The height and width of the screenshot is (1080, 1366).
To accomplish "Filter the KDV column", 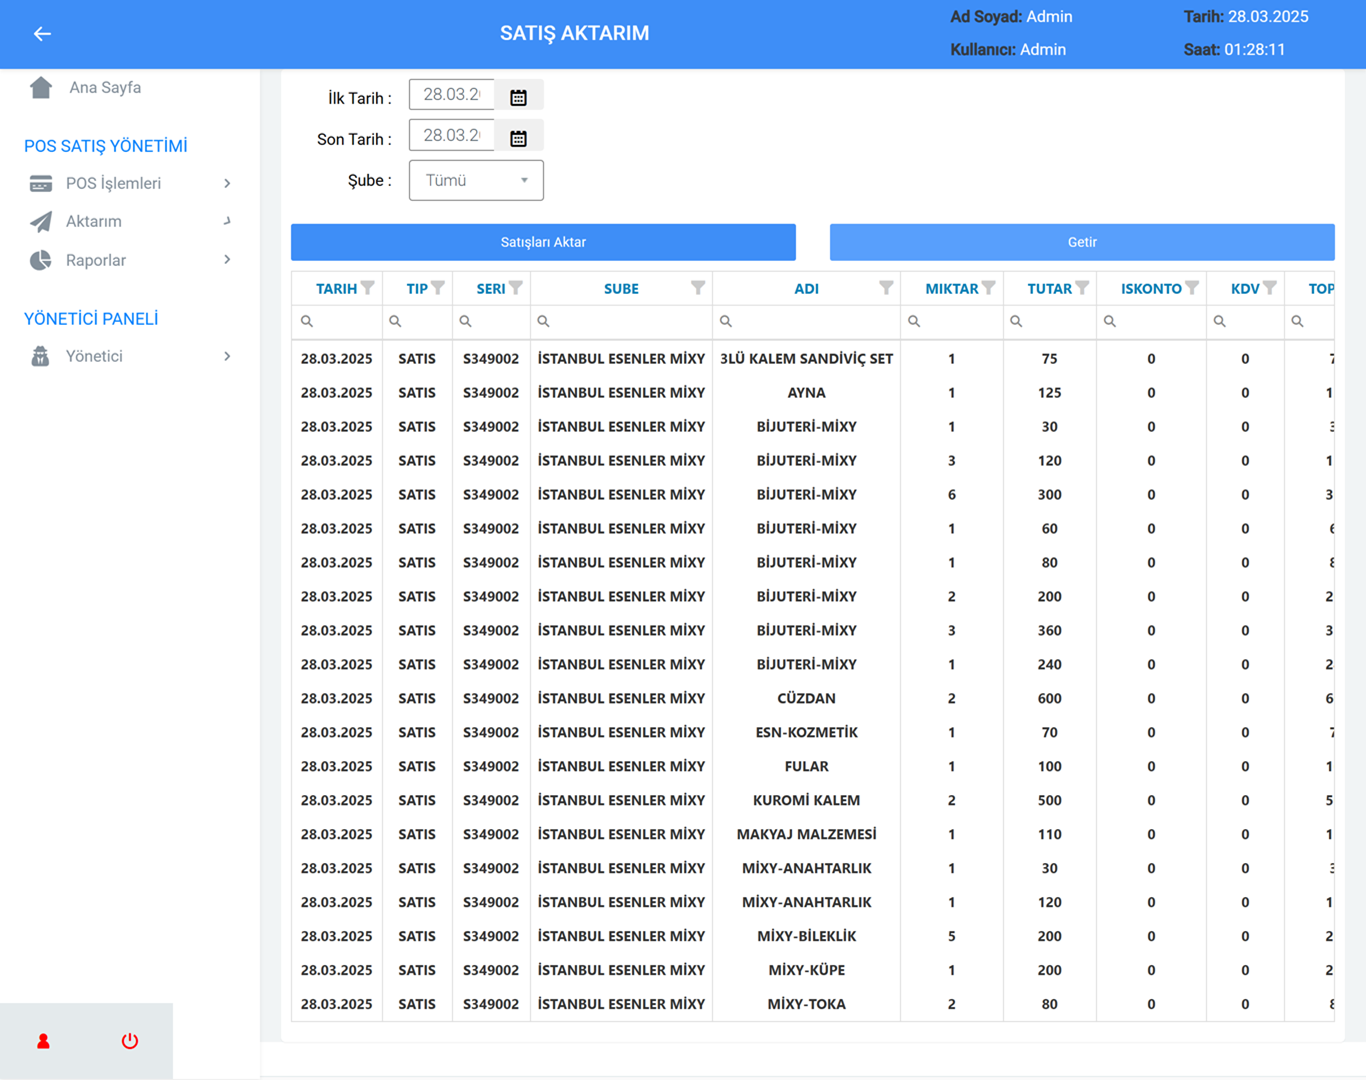I will tap(1270, 288).
